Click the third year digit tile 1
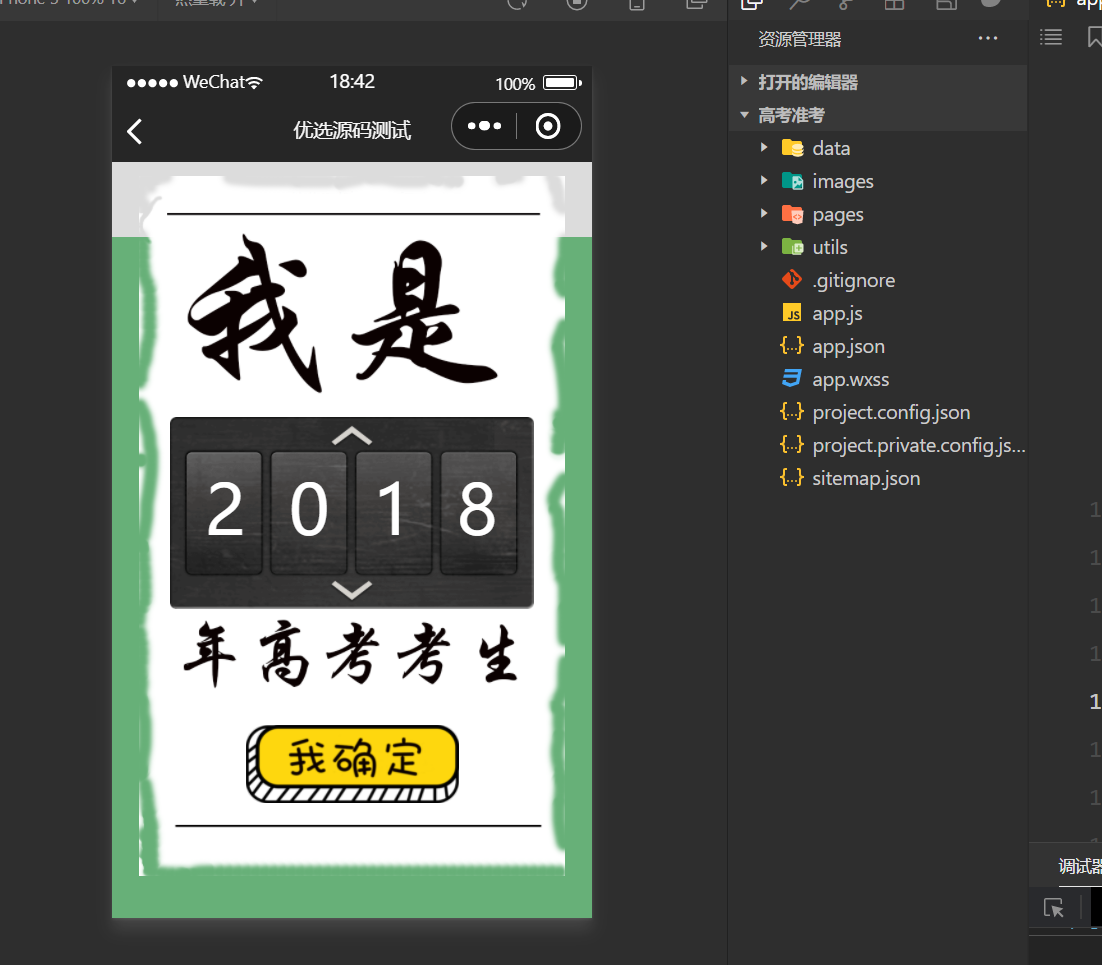 394,512
